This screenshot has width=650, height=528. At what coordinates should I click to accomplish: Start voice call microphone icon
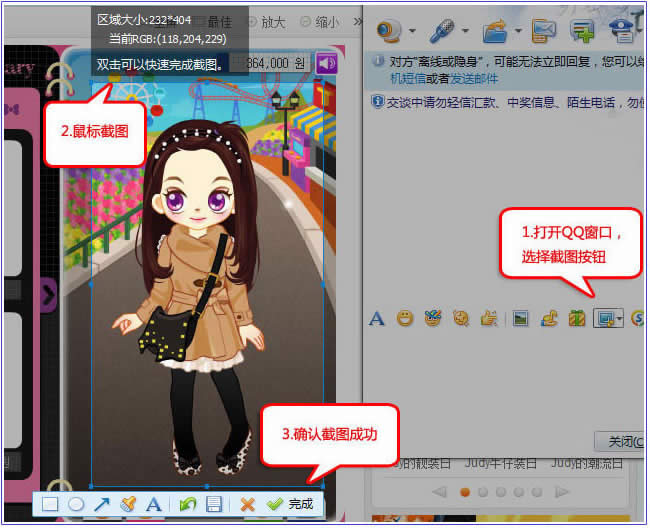tap(442, 31)
